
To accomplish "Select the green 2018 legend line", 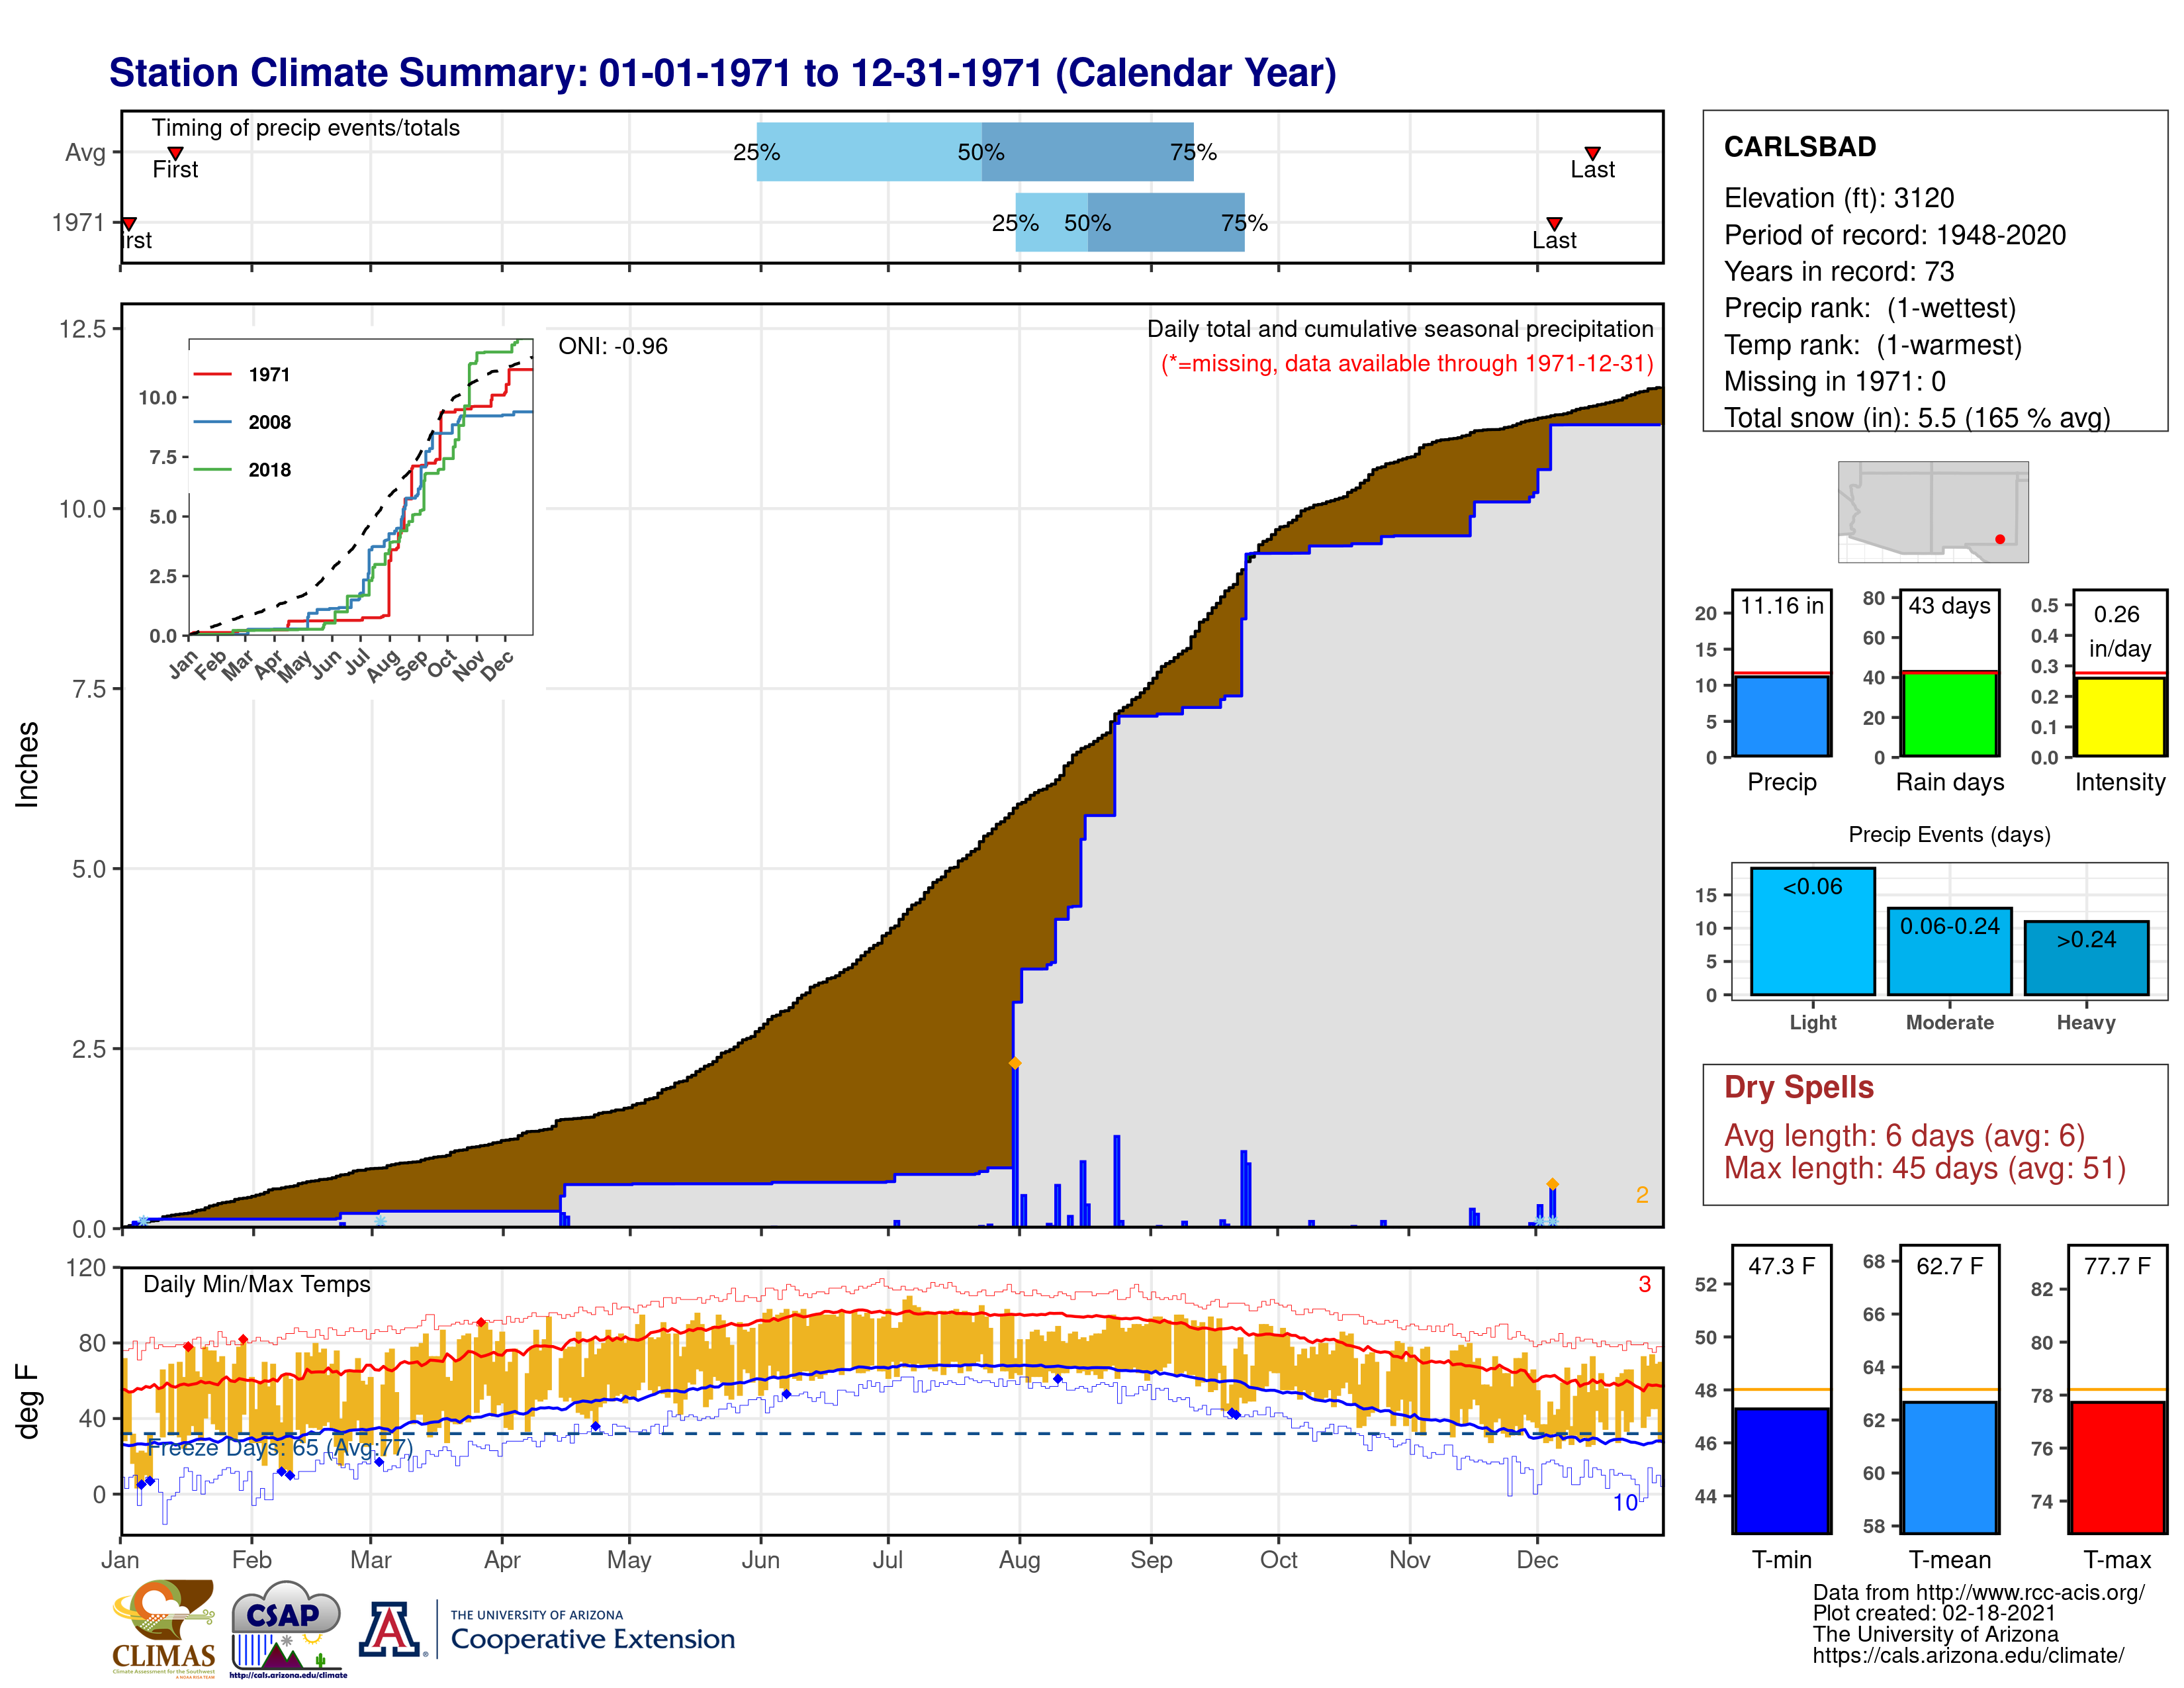I will point(212,469).
